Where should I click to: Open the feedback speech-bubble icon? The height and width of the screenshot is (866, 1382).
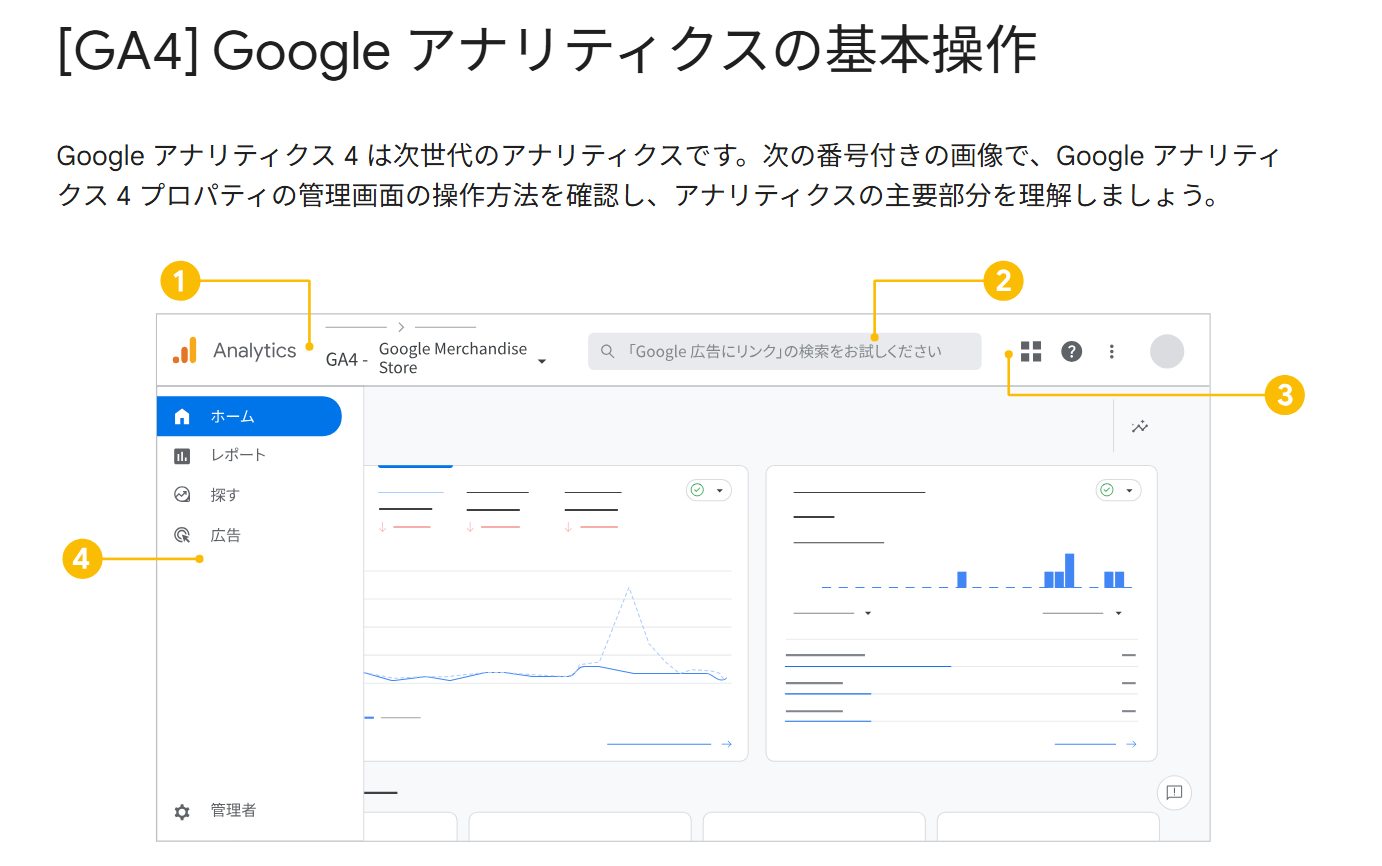(1173, 792)
